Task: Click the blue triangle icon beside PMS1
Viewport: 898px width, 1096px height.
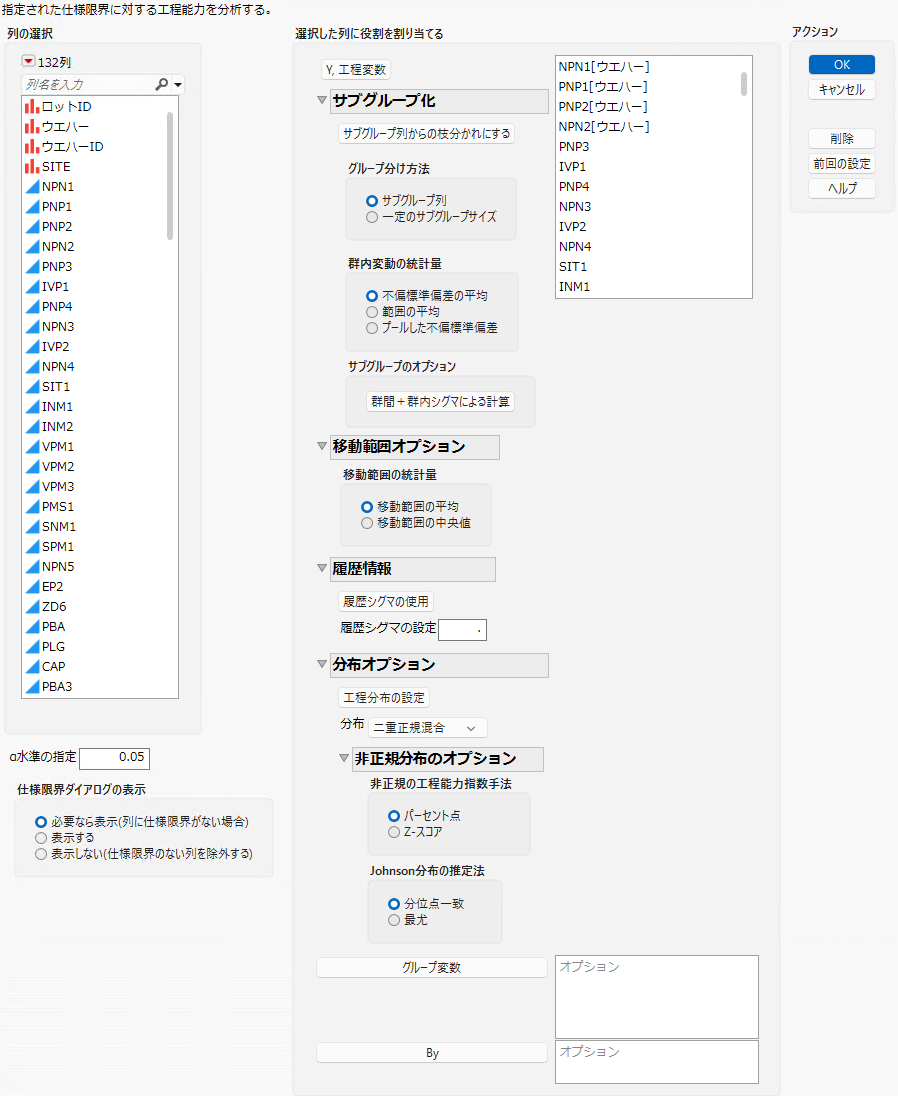Action: pyautogui.click(x=31, y=507)
